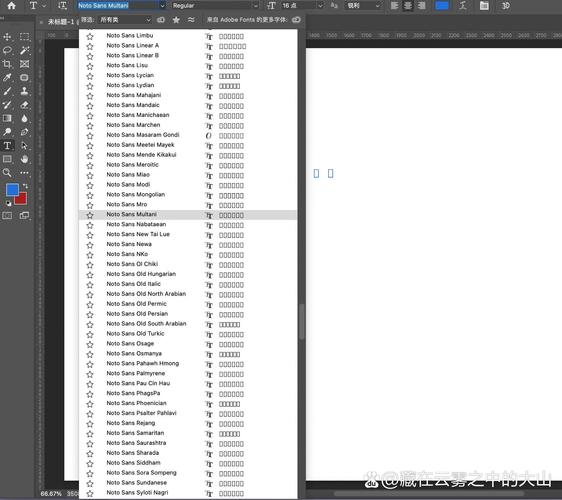Favorite the Noto Sans Mandaic font star

90,106
